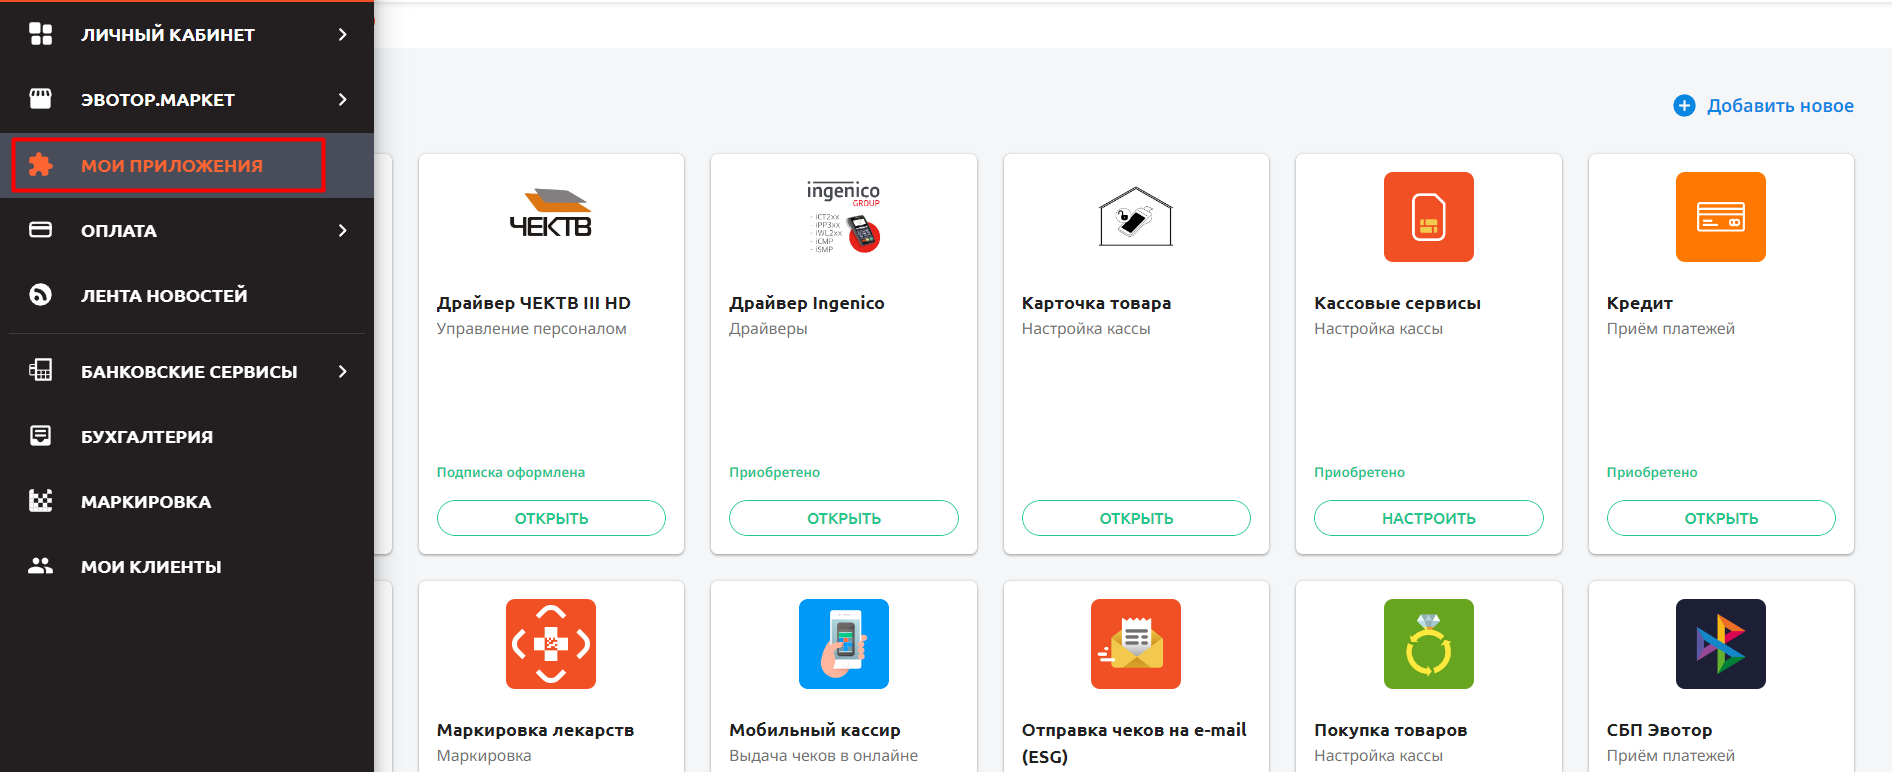Click the Лента новостей feed icon
The height and width of the screenshot is (772, 1892).
(40, 295)
